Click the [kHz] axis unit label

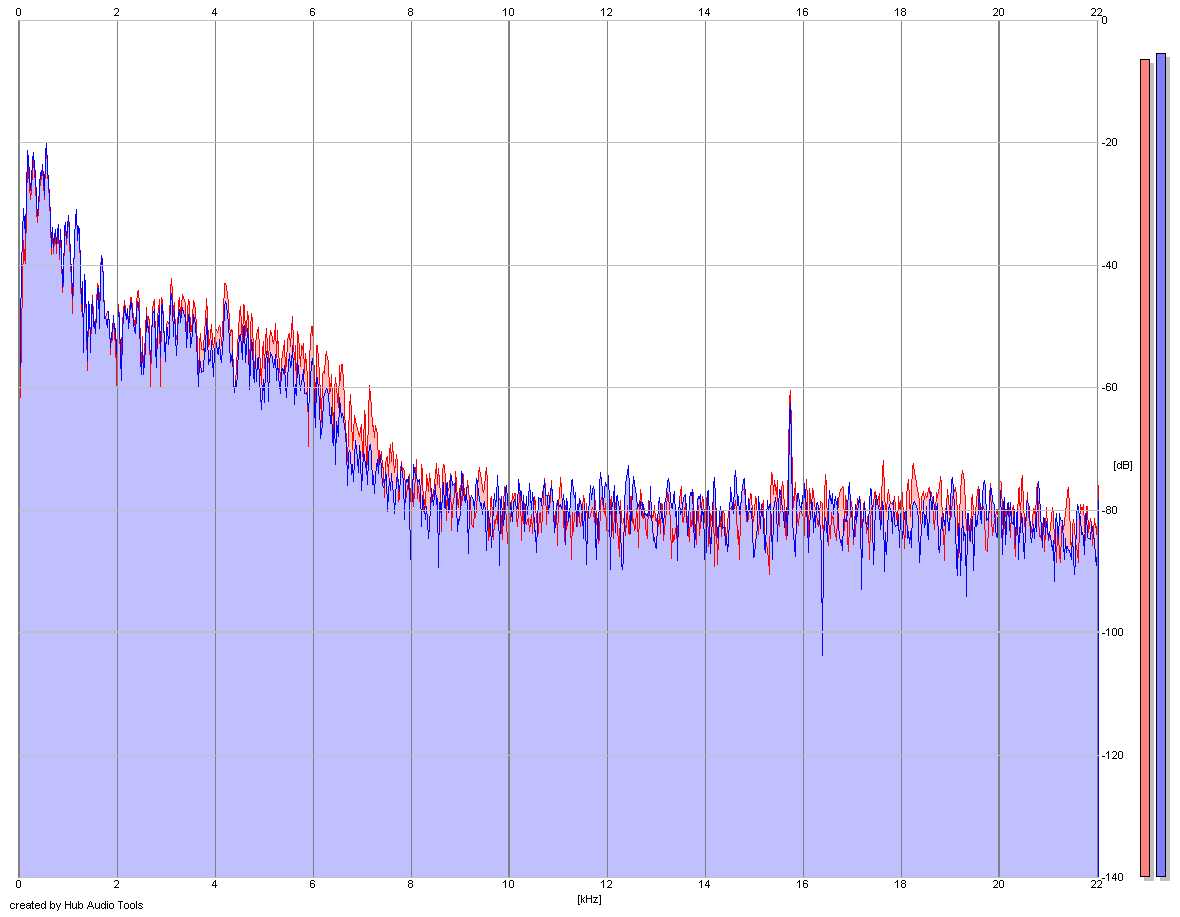[589, 899]
